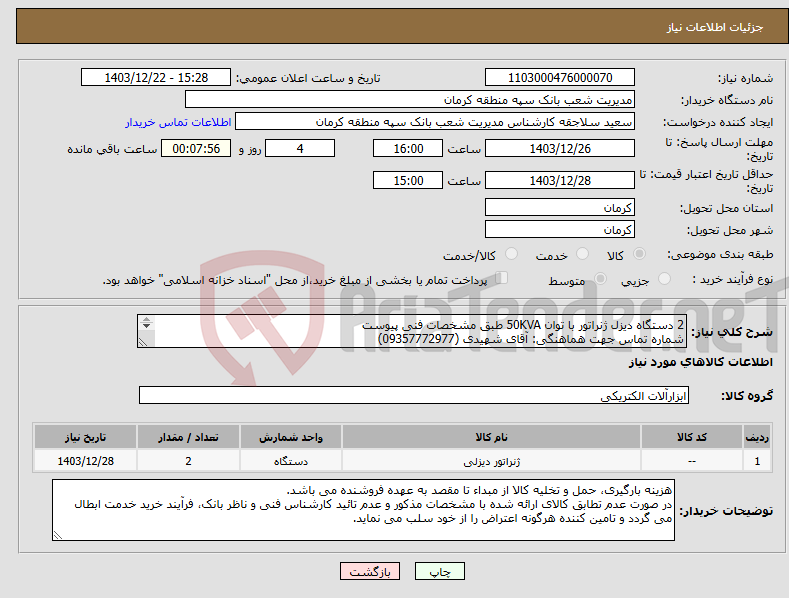Open the اطلاعات تماس خریدار link

178,122
